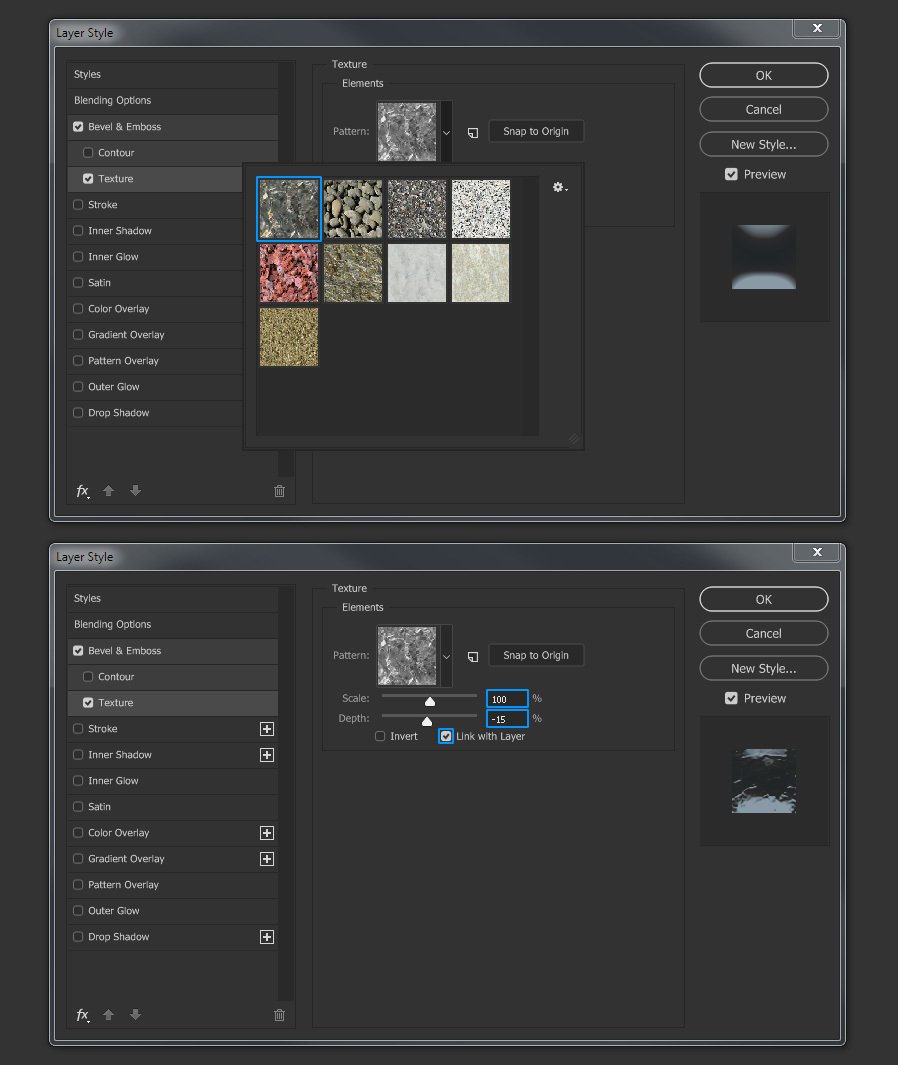Viewport: 898px width, 1065px height.
Task: Toggle Contour checkbox in top dialog
Action: coord(88,152)
